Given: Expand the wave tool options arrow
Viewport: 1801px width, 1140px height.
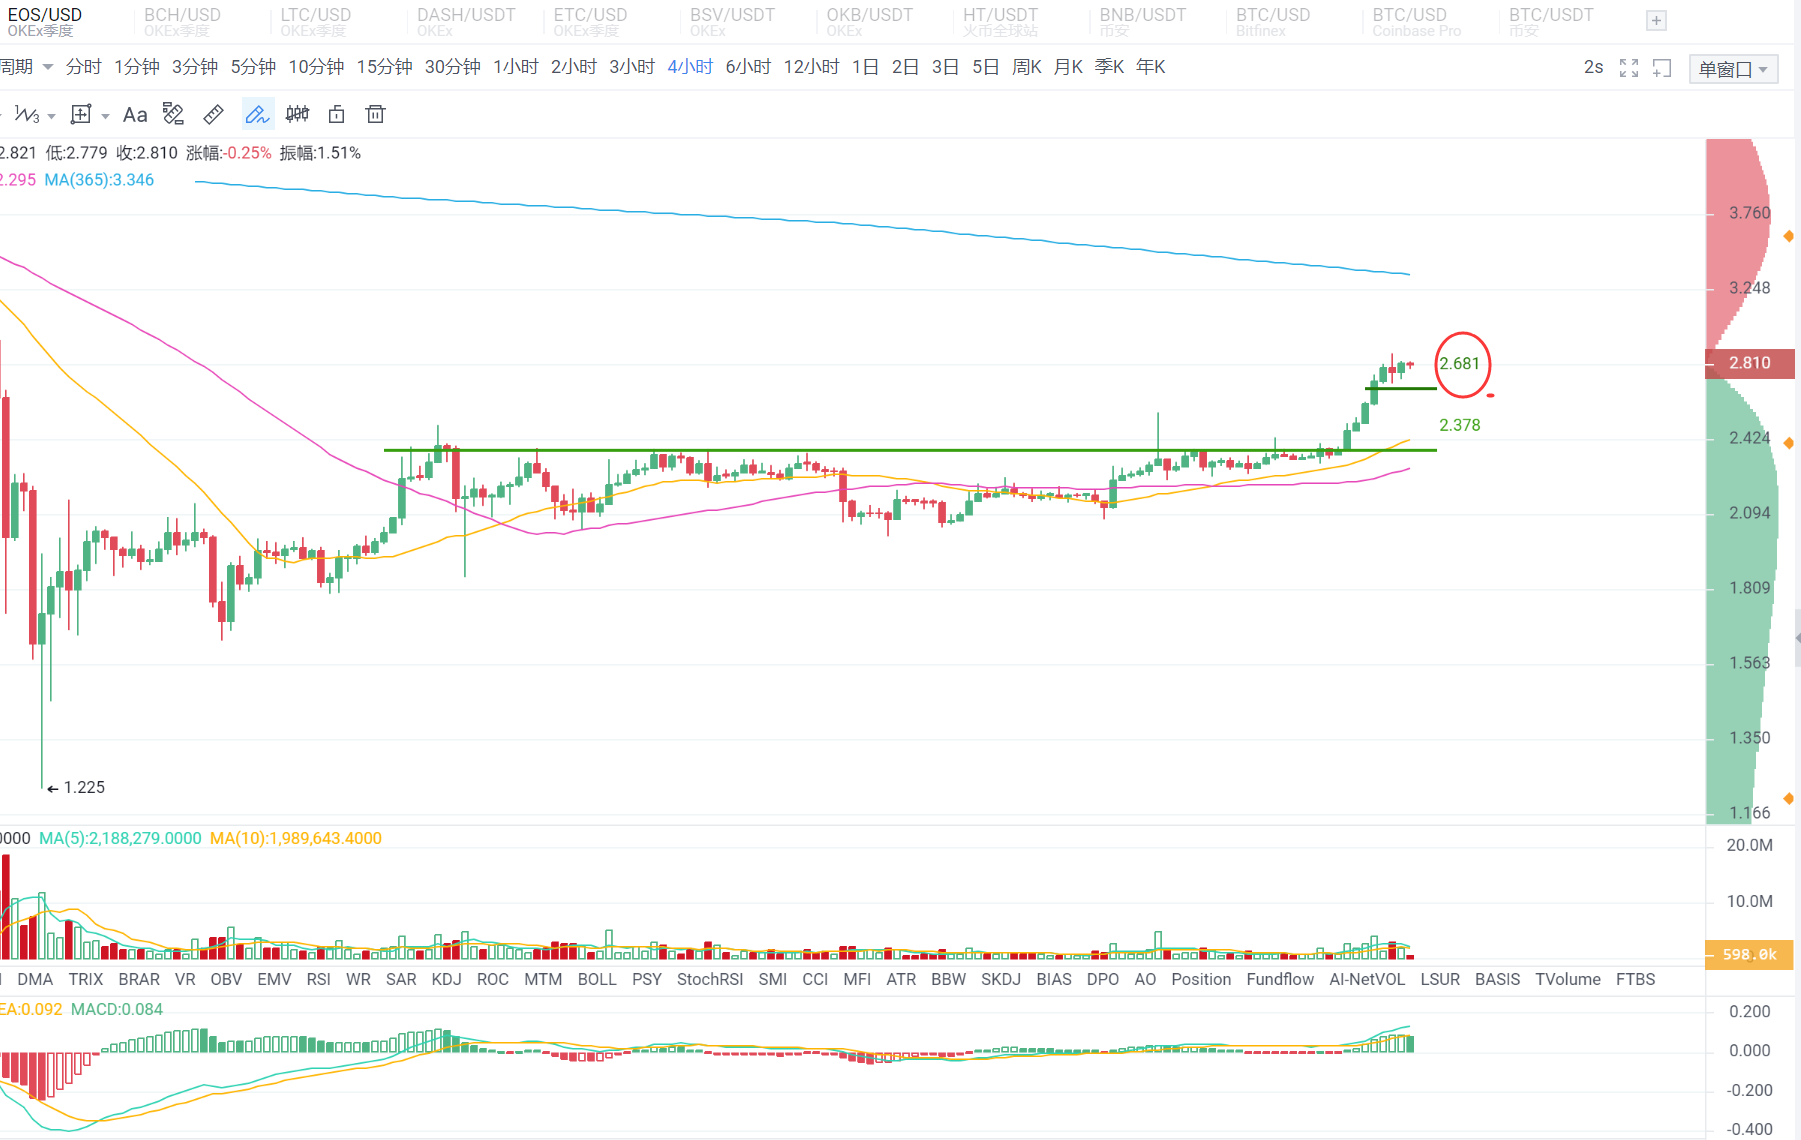Looking at the screenshot, I should (x=52, y=116).
